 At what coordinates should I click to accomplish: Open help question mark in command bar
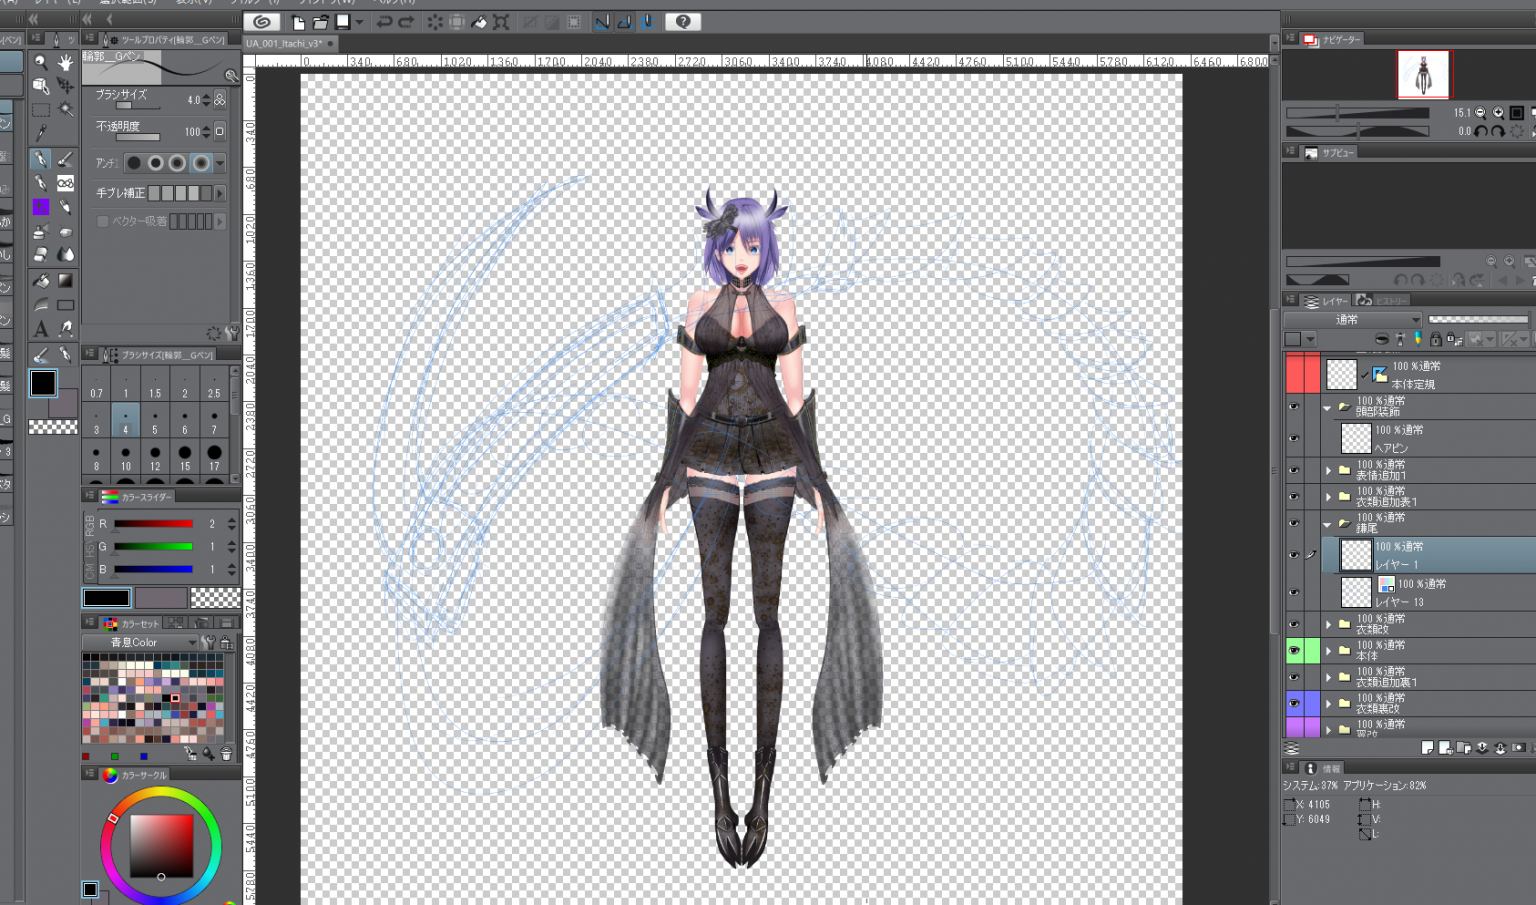(x=683, y=22)
